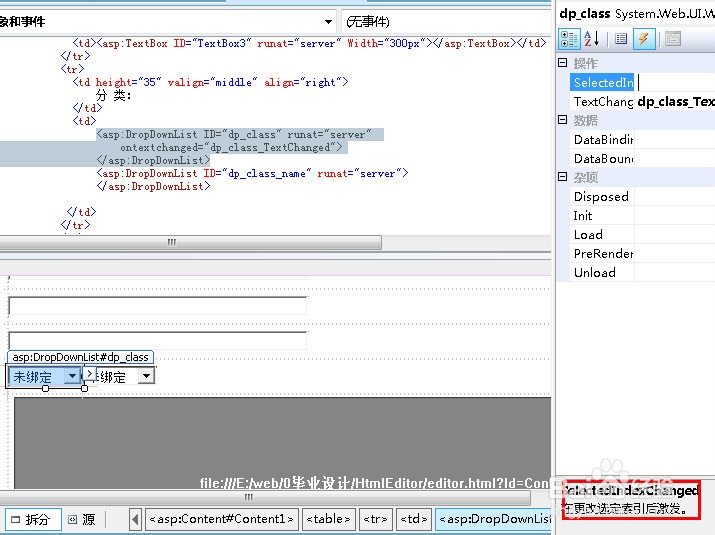
Task: Click the dp_class_TextChanged handler value
Action: coord(675,102)
